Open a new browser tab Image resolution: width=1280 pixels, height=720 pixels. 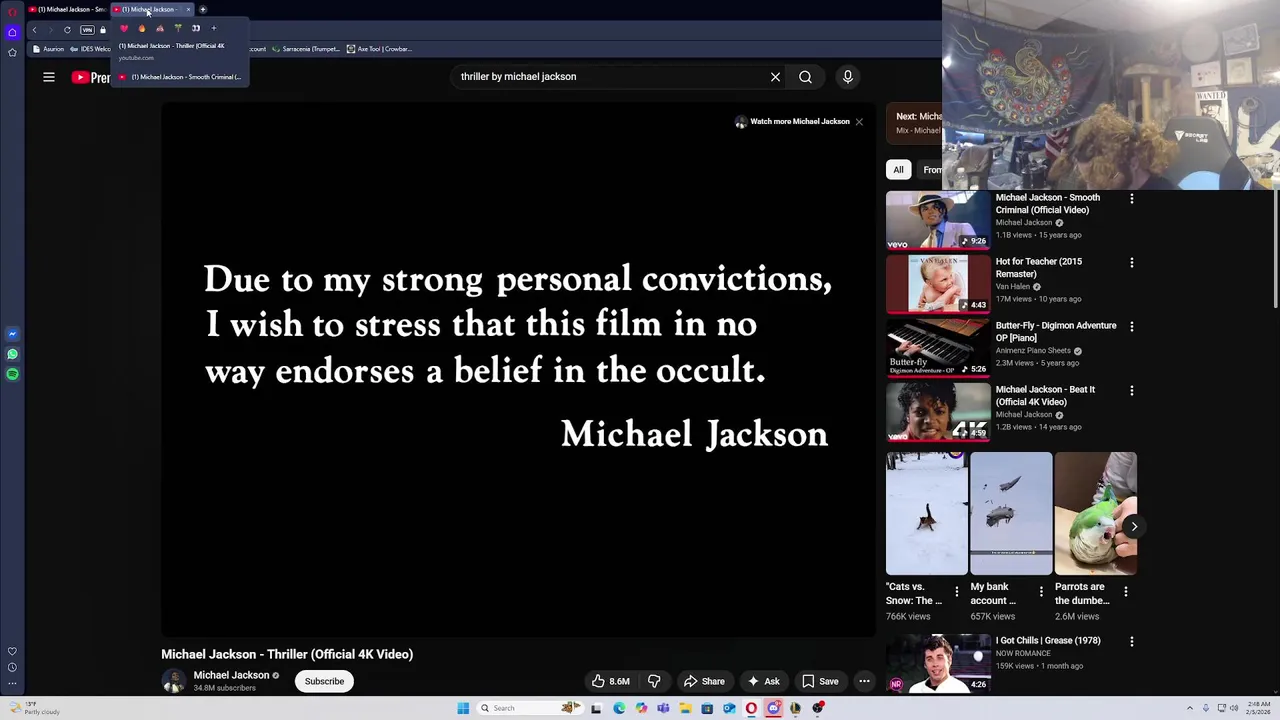[x=202, y=9]
